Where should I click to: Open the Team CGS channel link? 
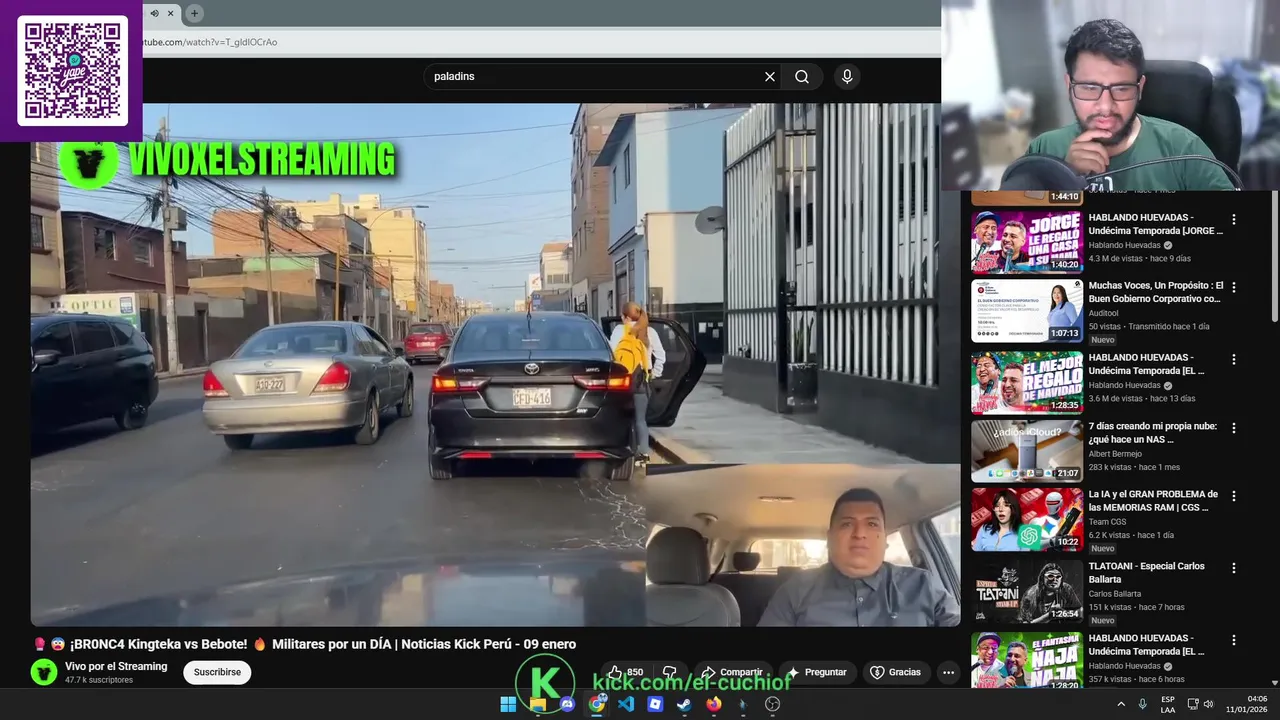1108,521
